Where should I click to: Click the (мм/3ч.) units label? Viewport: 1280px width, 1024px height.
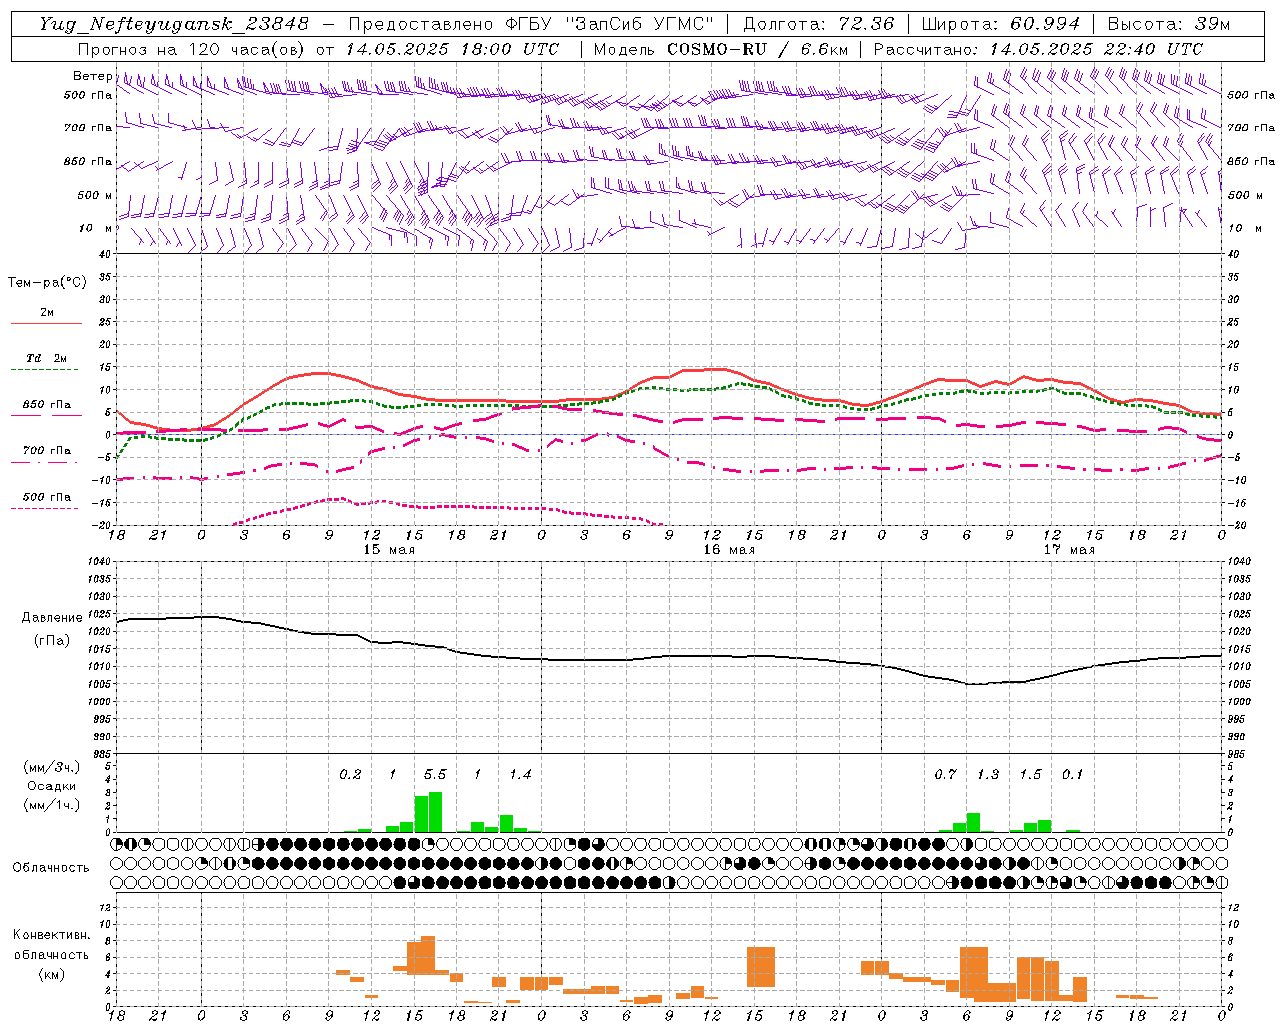51,768
